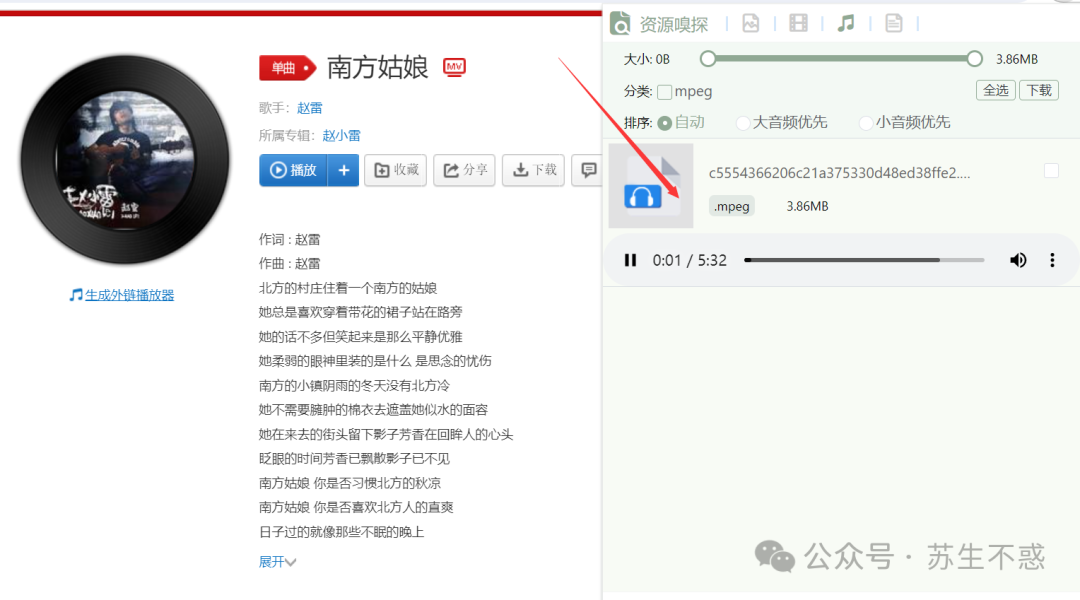Click the 全选 select-all button
Screen dimensions: 1080x600
[x=995, y=90]
